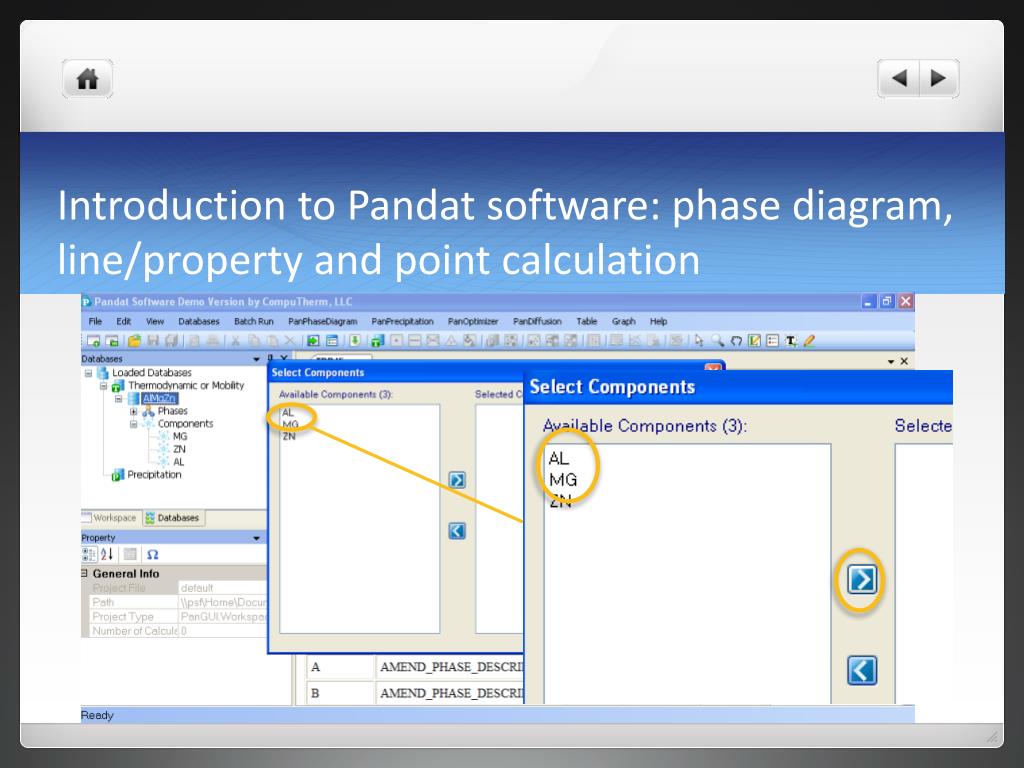Viewport: 1024px width, 768px height.
Task: Click the save disk toolbar icon
Action: (153, 341)
